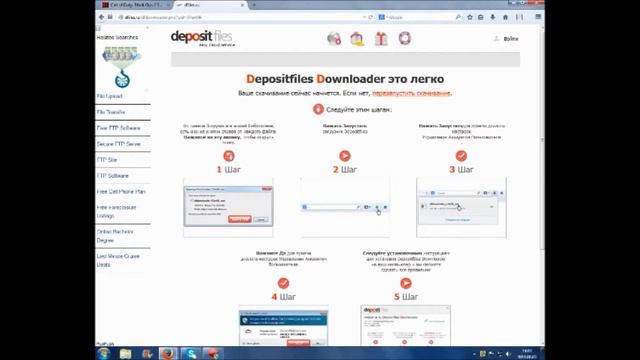Click the browser back arrow

(x=101, y=17)
